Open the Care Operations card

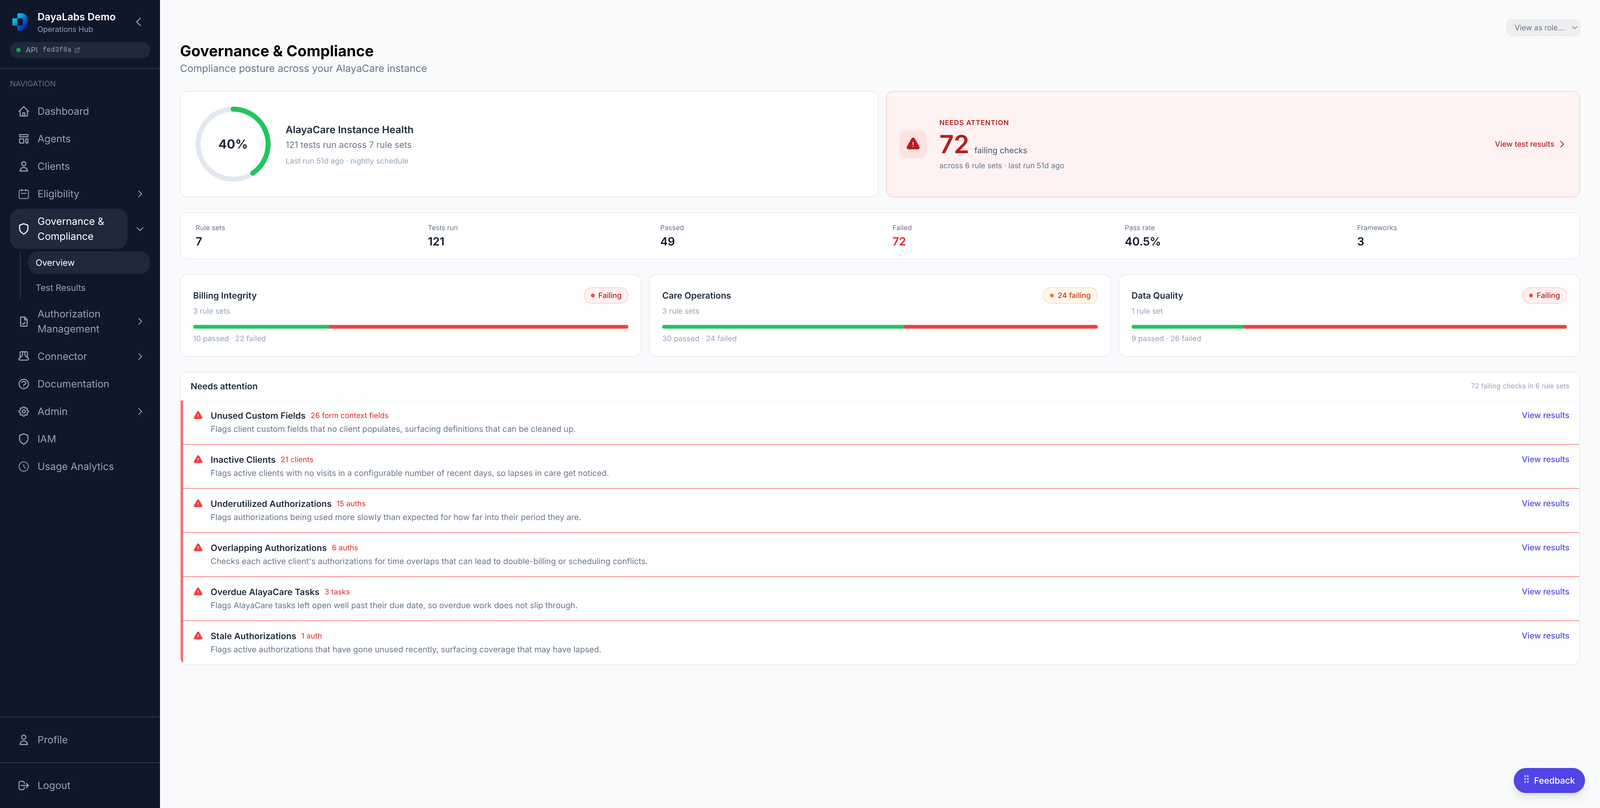pyautogui.click(x=880, y=316)
